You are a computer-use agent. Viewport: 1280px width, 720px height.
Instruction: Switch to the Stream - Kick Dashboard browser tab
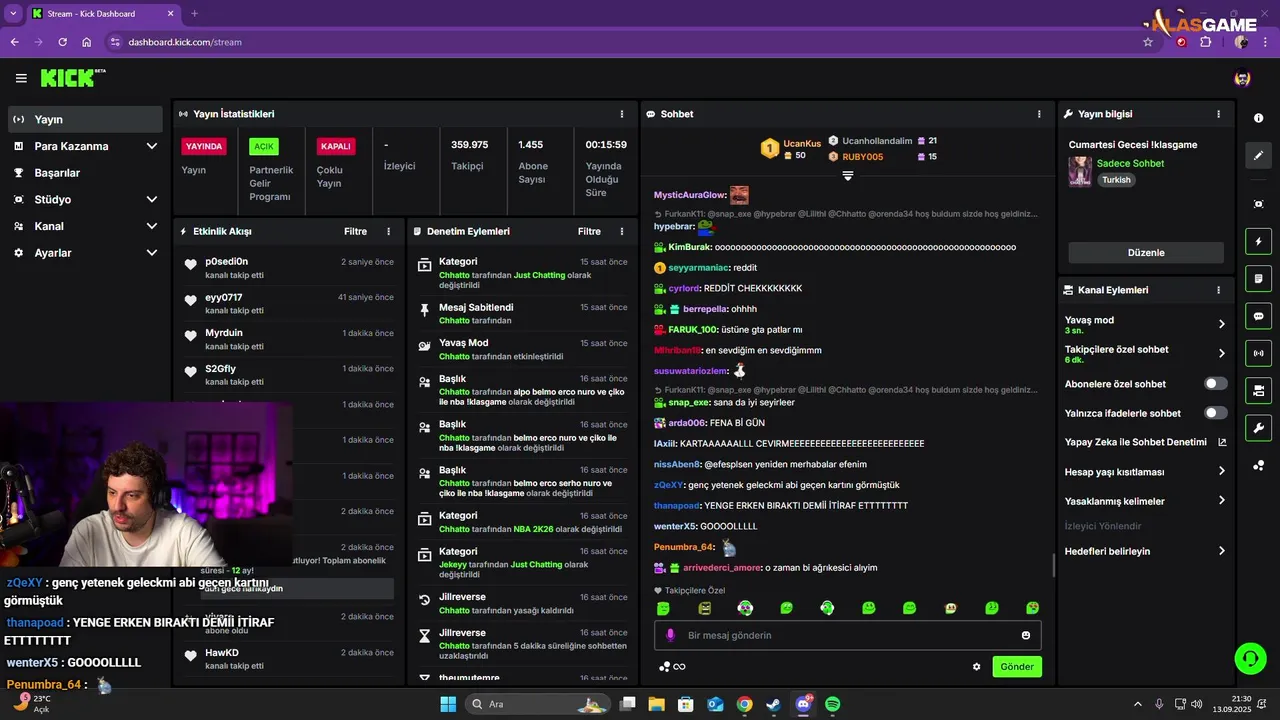pyautogui.click(x=102, y=13)
